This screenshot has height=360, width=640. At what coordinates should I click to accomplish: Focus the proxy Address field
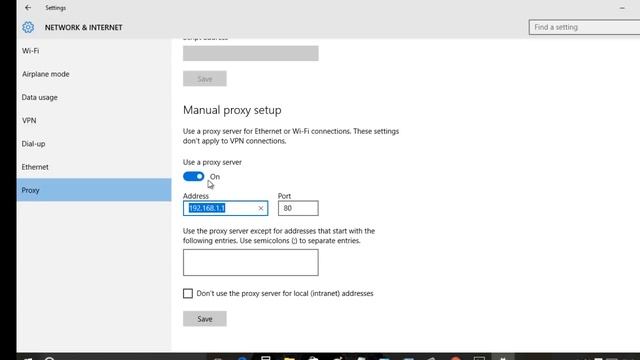coord(225,208)
